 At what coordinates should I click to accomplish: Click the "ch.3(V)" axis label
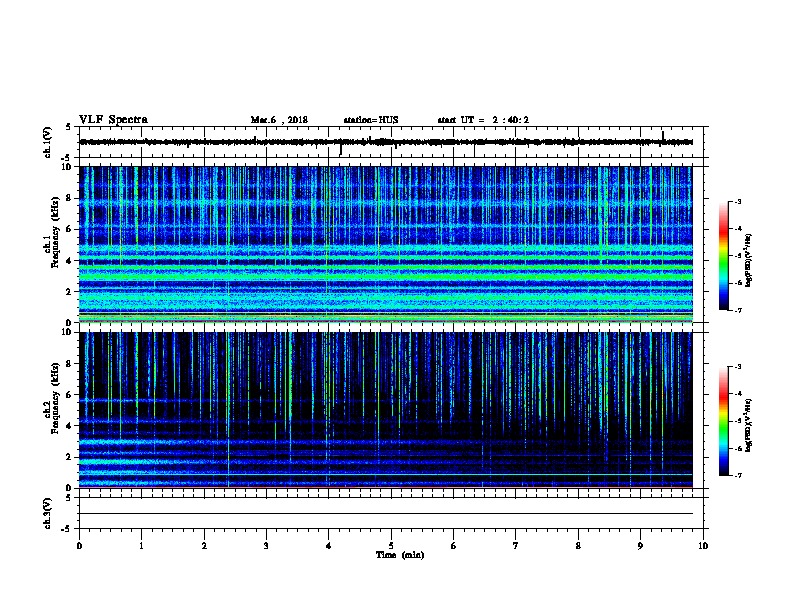pyautogui.click(x=48, y=513)
